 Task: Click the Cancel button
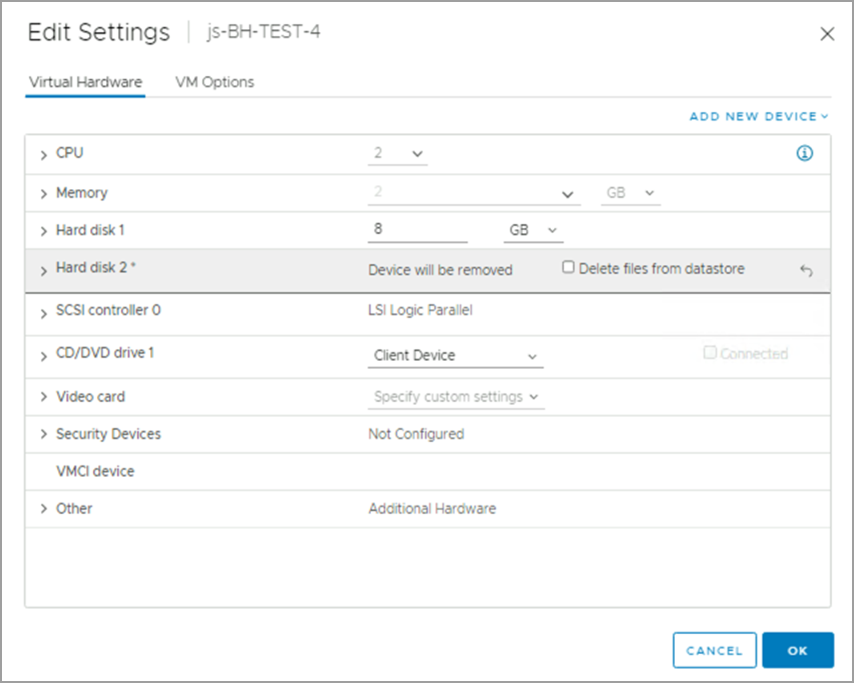tap(714, 650)
